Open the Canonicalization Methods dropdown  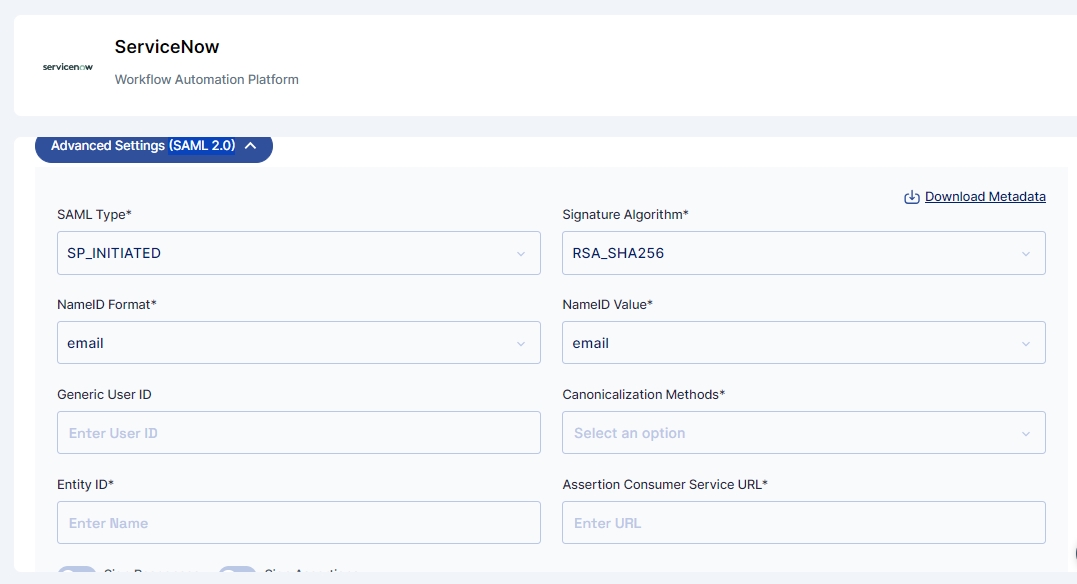click(804, 433)
